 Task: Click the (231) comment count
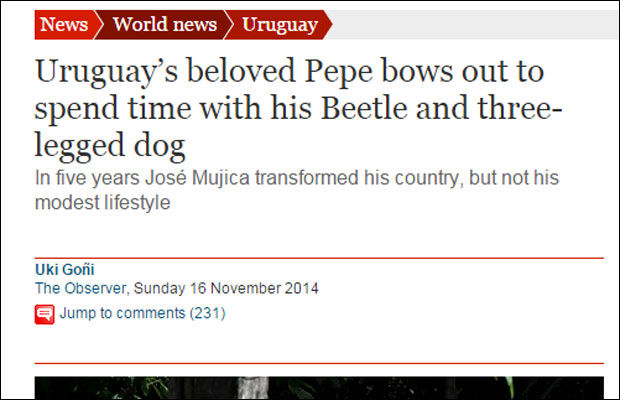click(x=208, y=314)
